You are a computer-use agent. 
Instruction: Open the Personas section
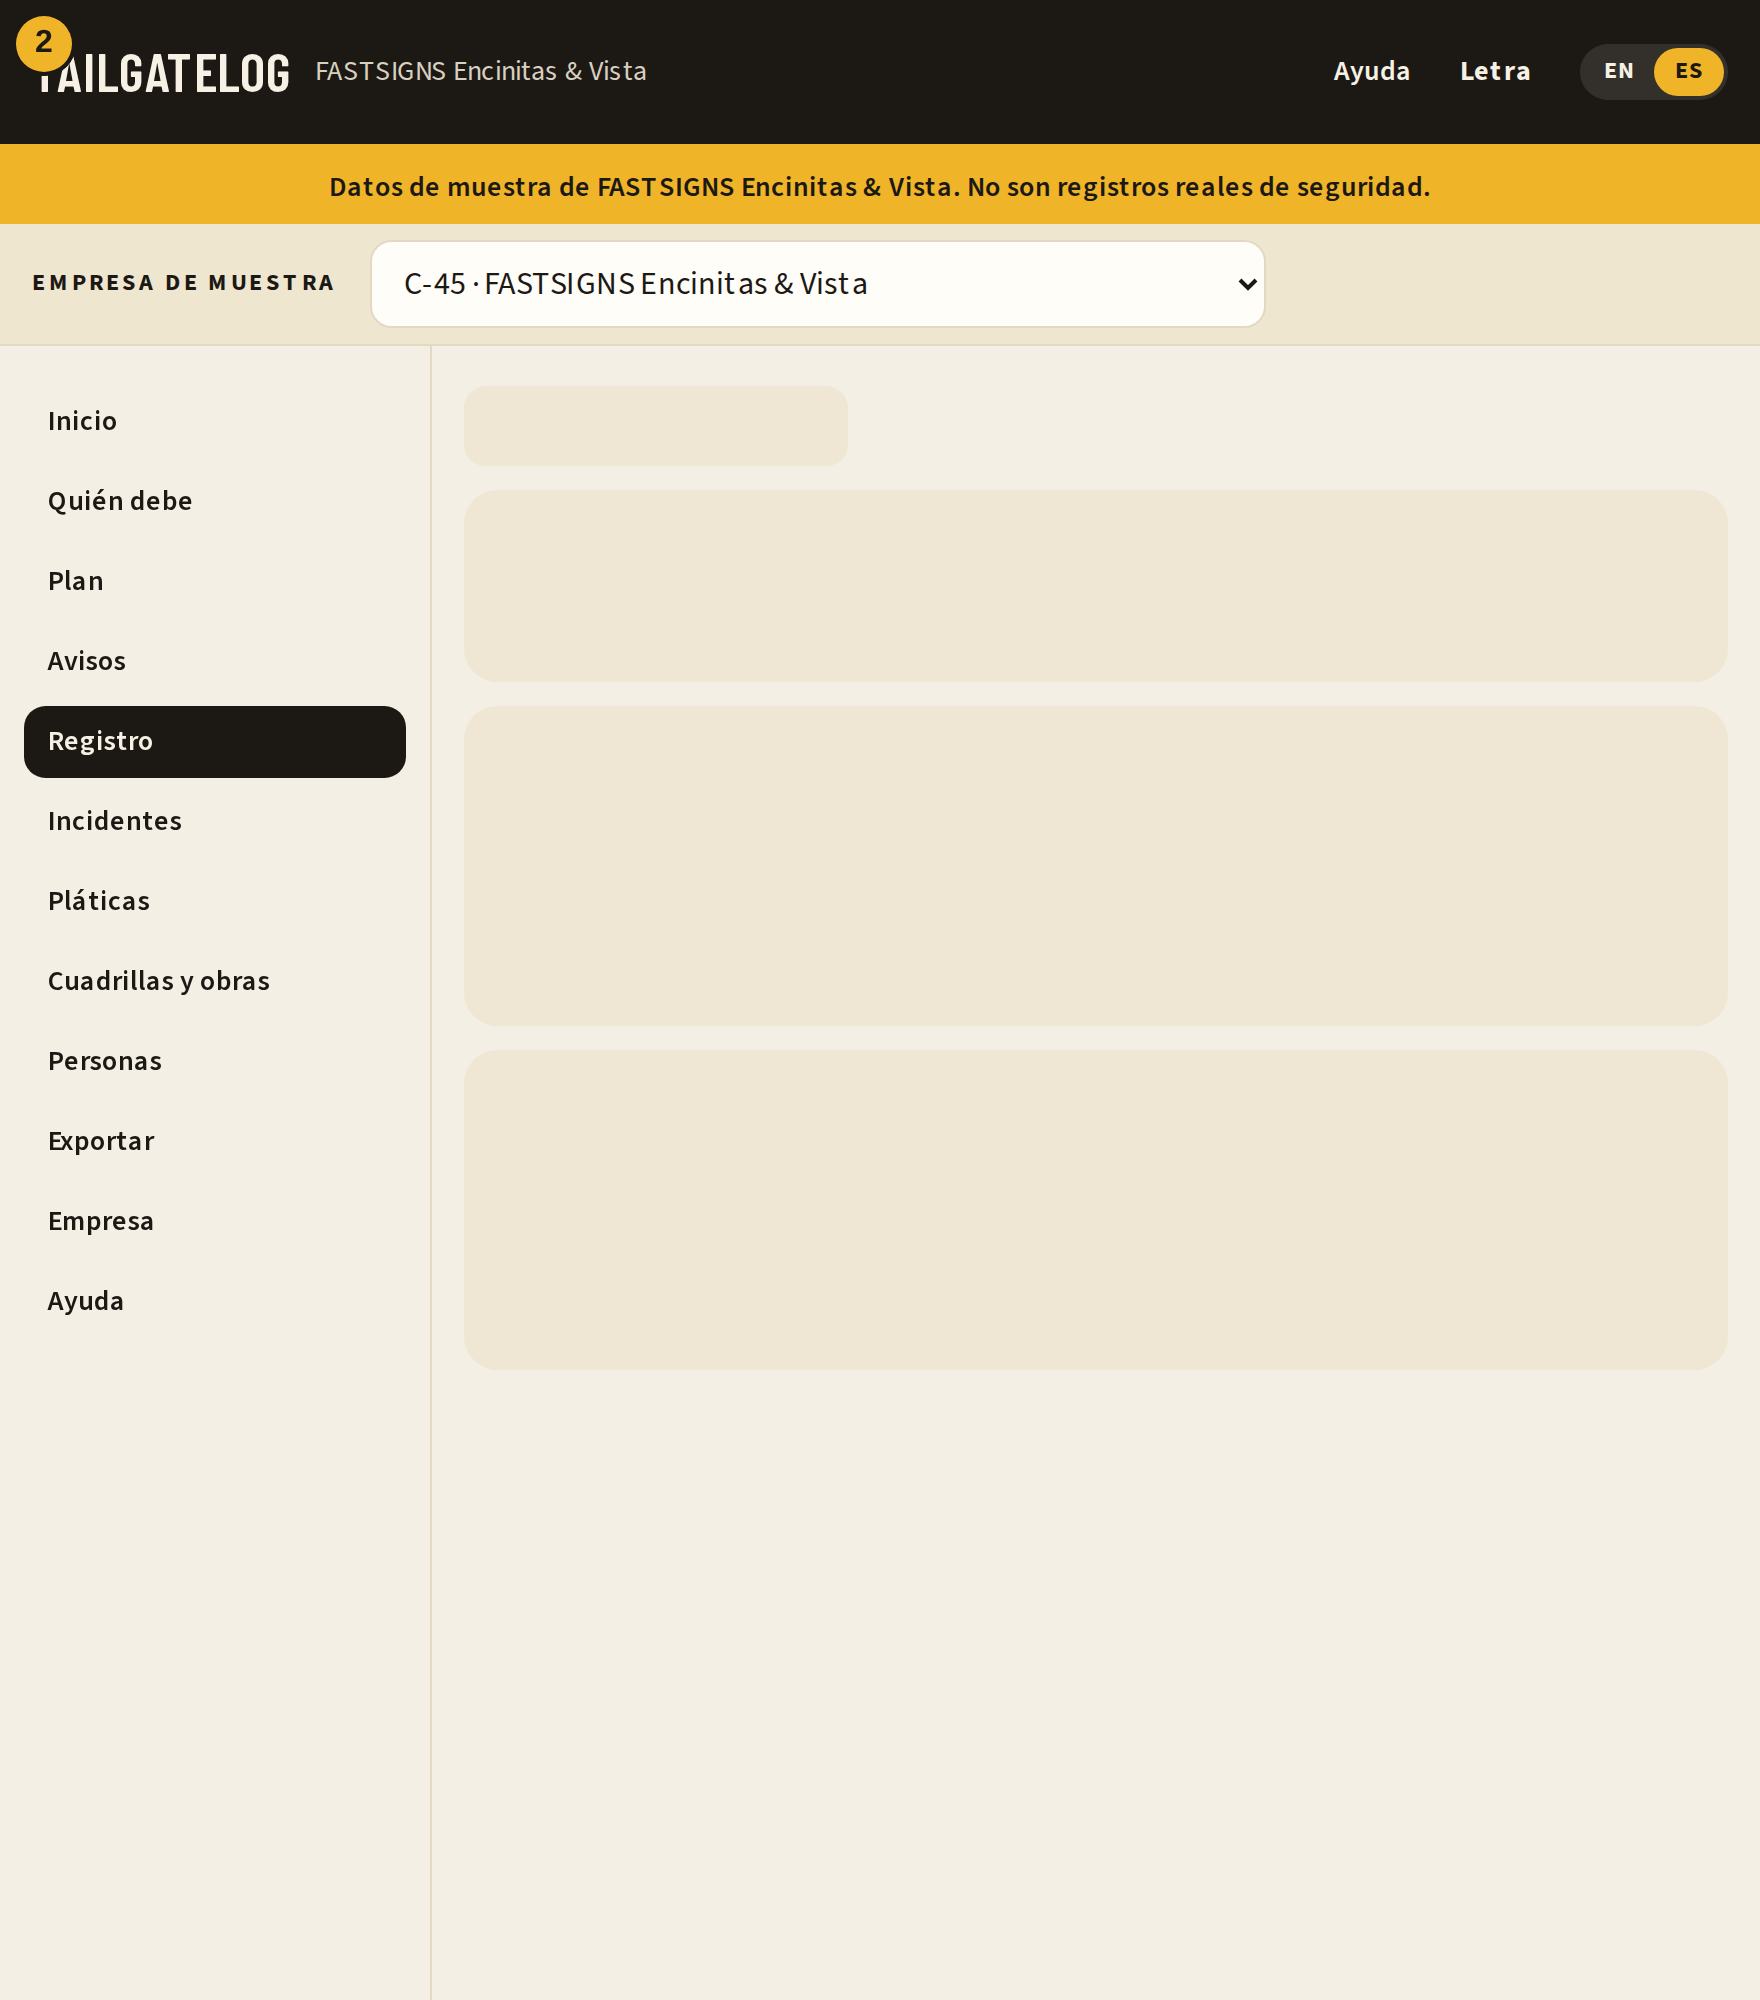215,1061
